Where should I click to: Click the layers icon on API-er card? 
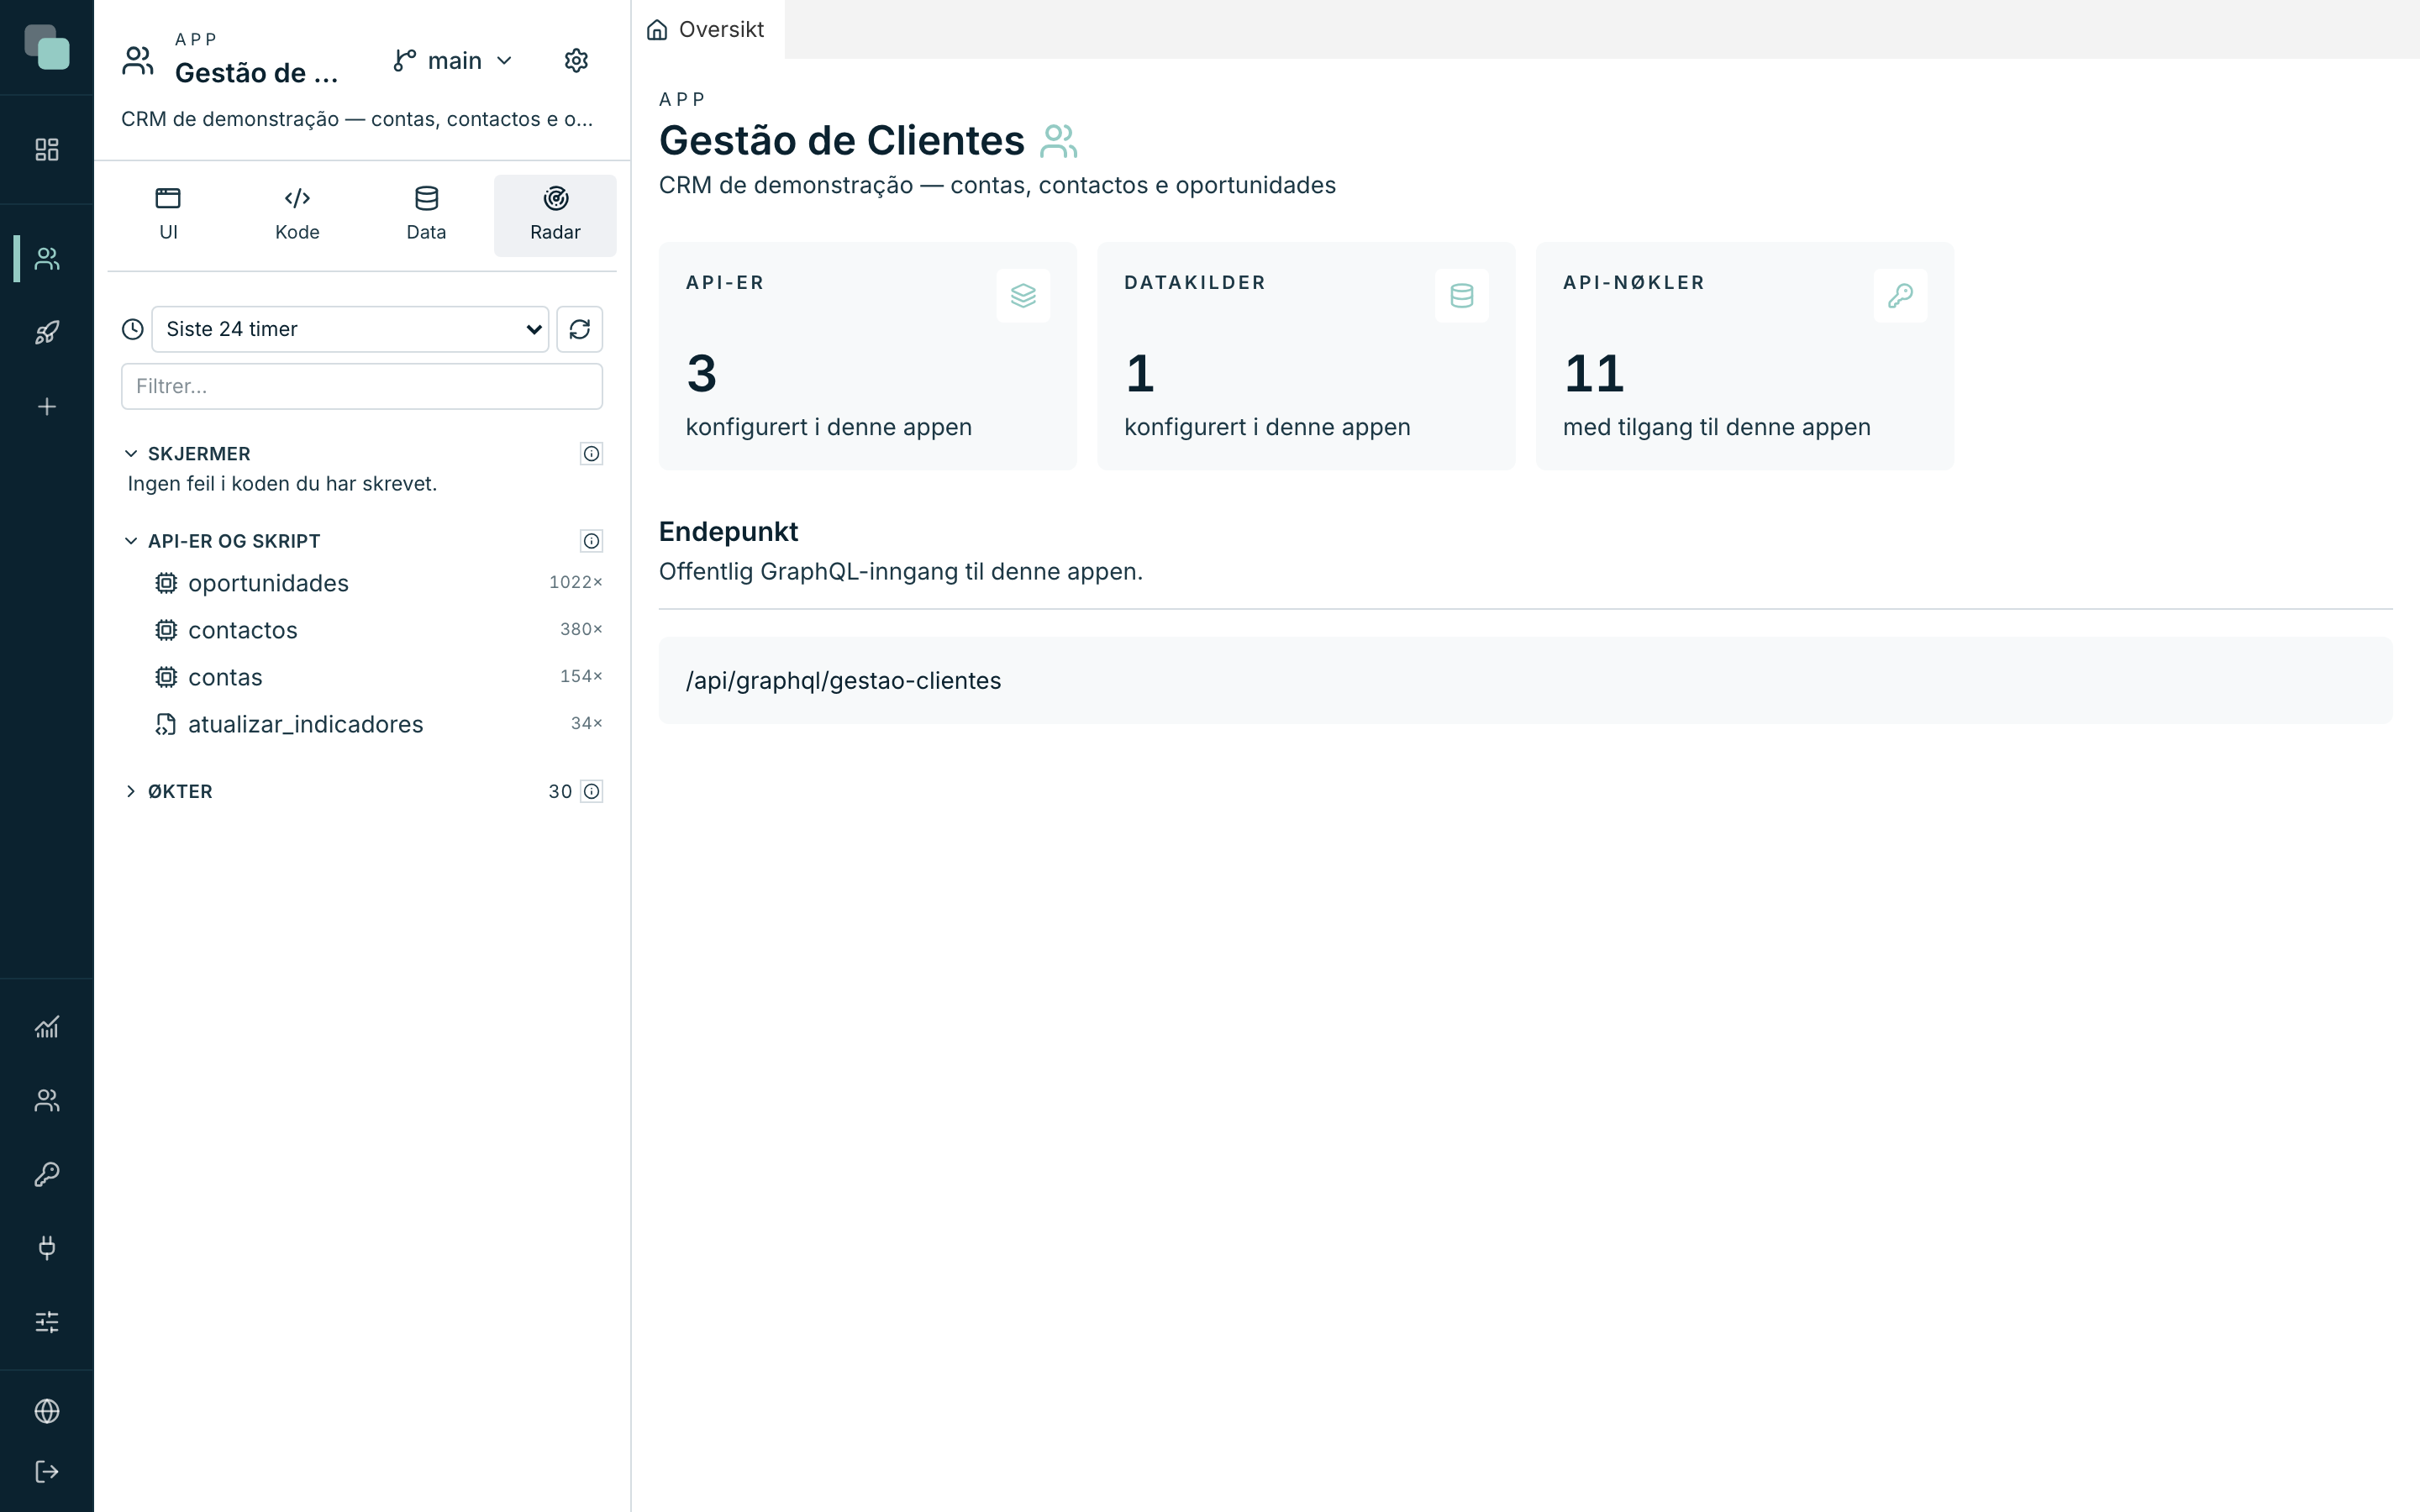tap(1023, 296)
